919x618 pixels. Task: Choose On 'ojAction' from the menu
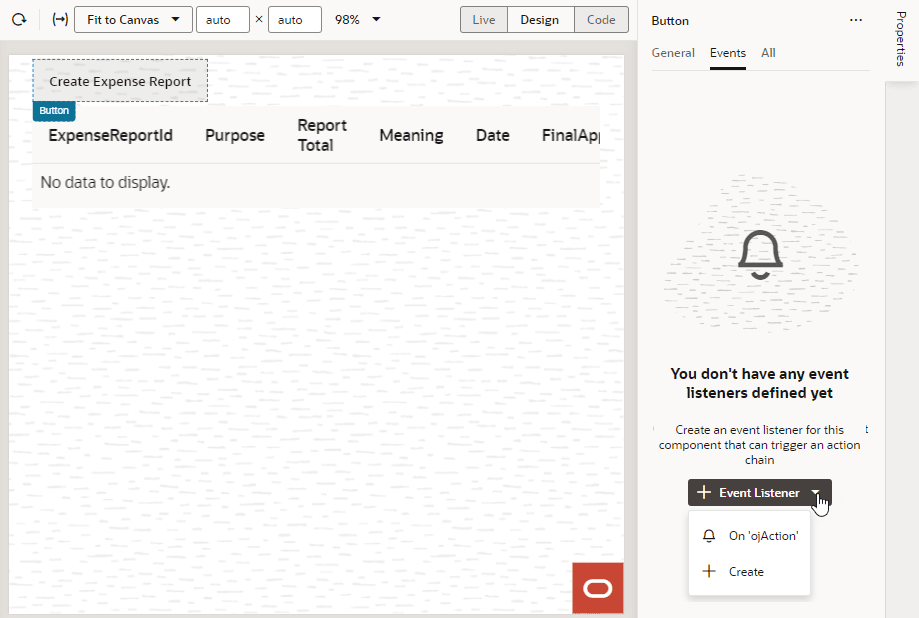coord(750,536)
